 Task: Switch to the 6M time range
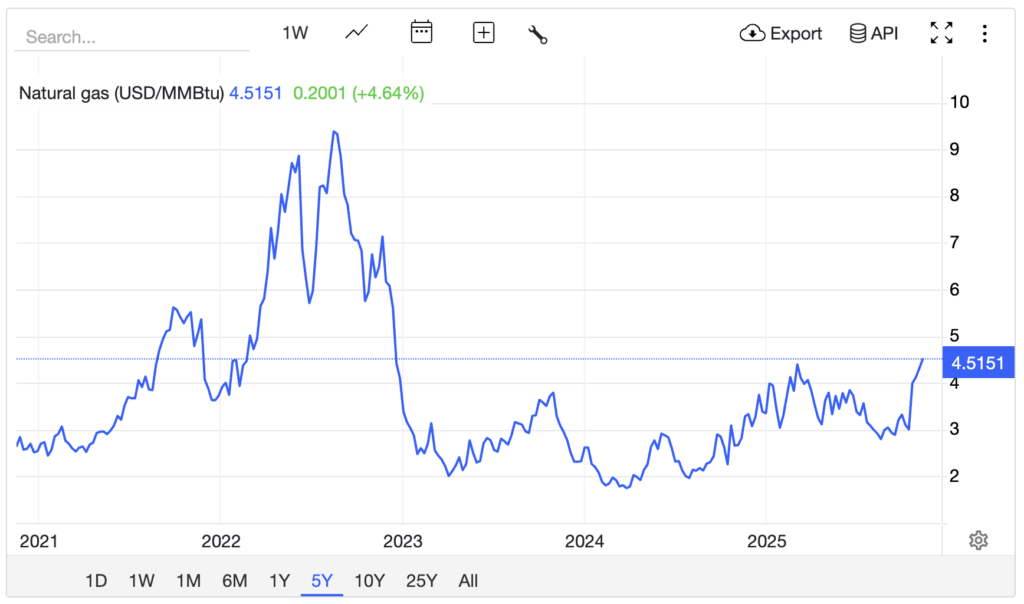point(234,581)
